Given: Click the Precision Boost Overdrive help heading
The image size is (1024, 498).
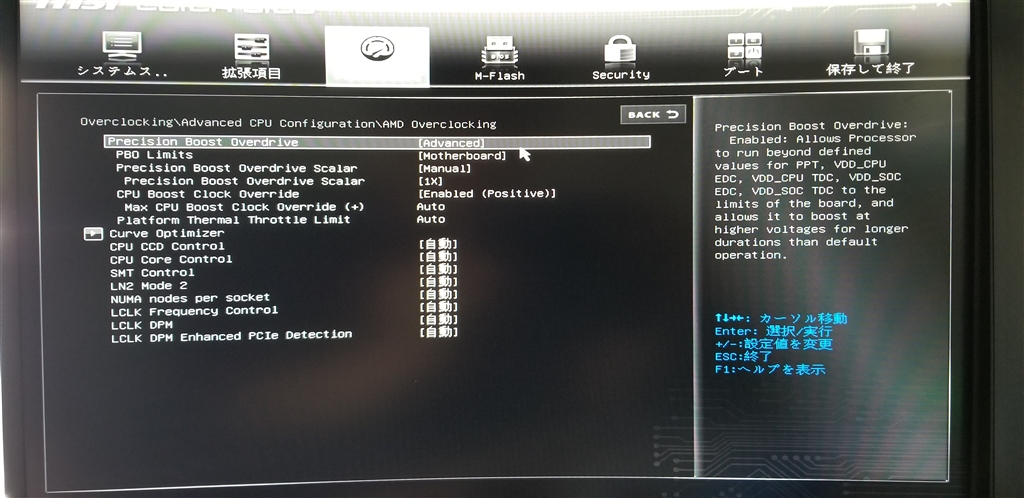Looking at the screenshot, I should pyautogui.click(x=811, y=127).
